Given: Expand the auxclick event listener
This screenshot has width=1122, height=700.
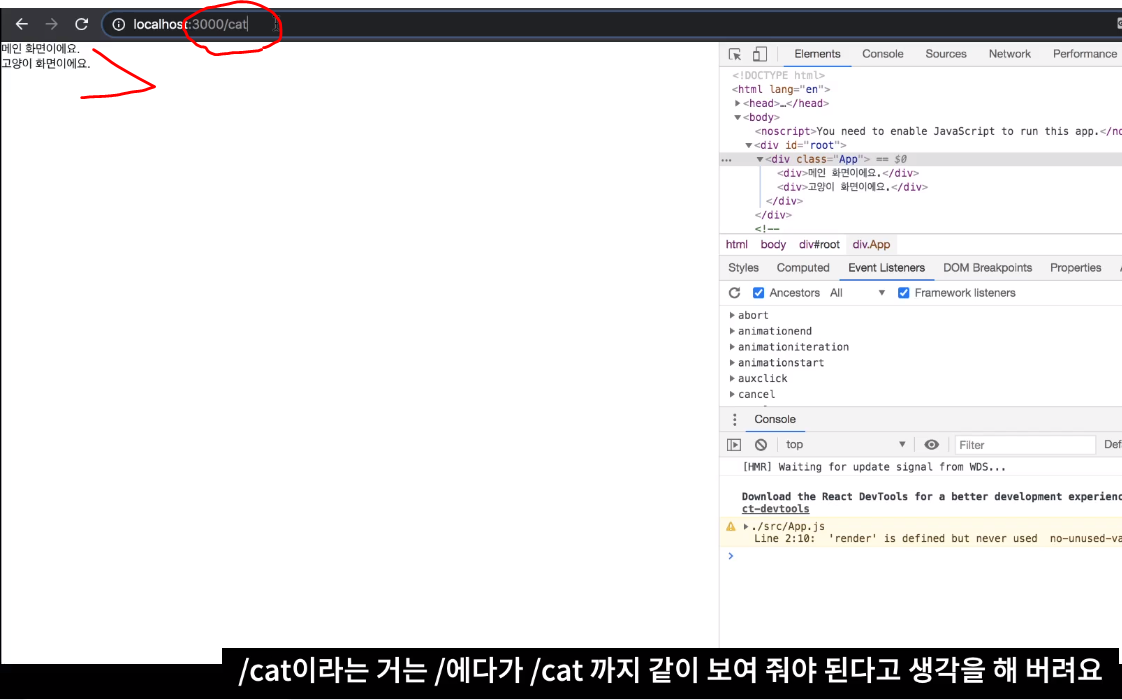Looking at the screenshot, I should 732,378.
